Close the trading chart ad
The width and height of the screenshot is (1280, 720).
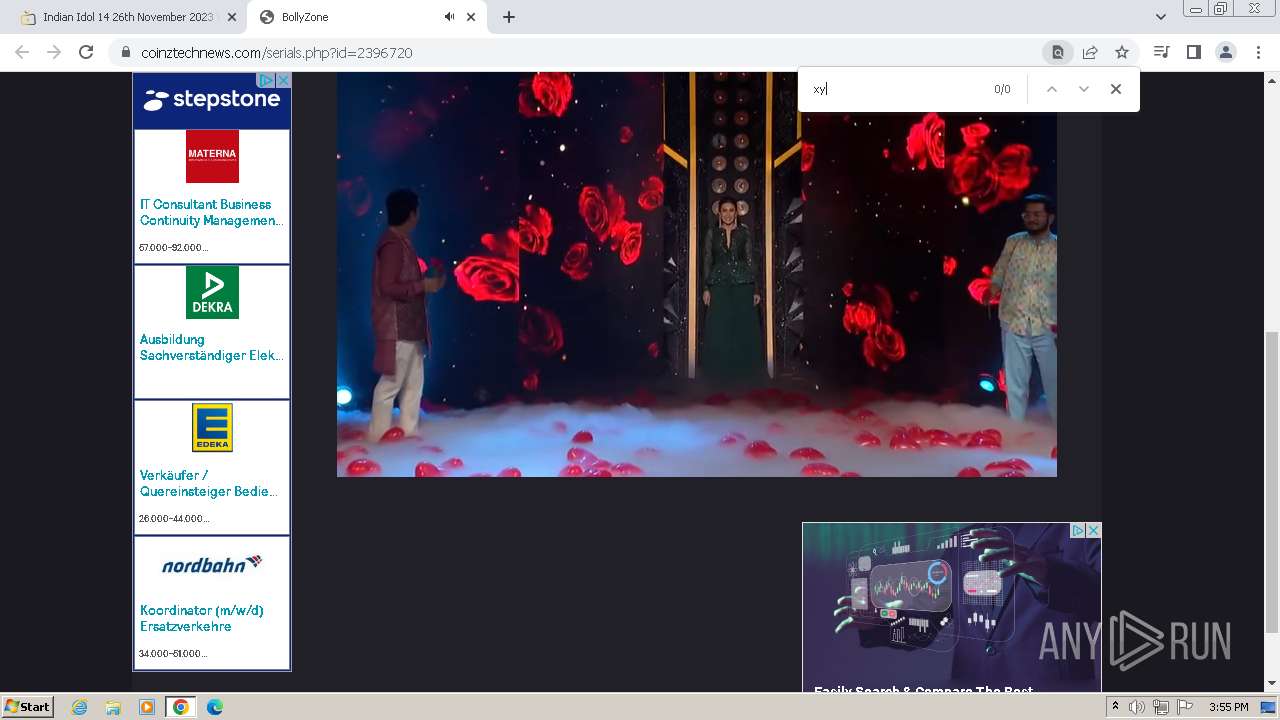point(1093,531)
